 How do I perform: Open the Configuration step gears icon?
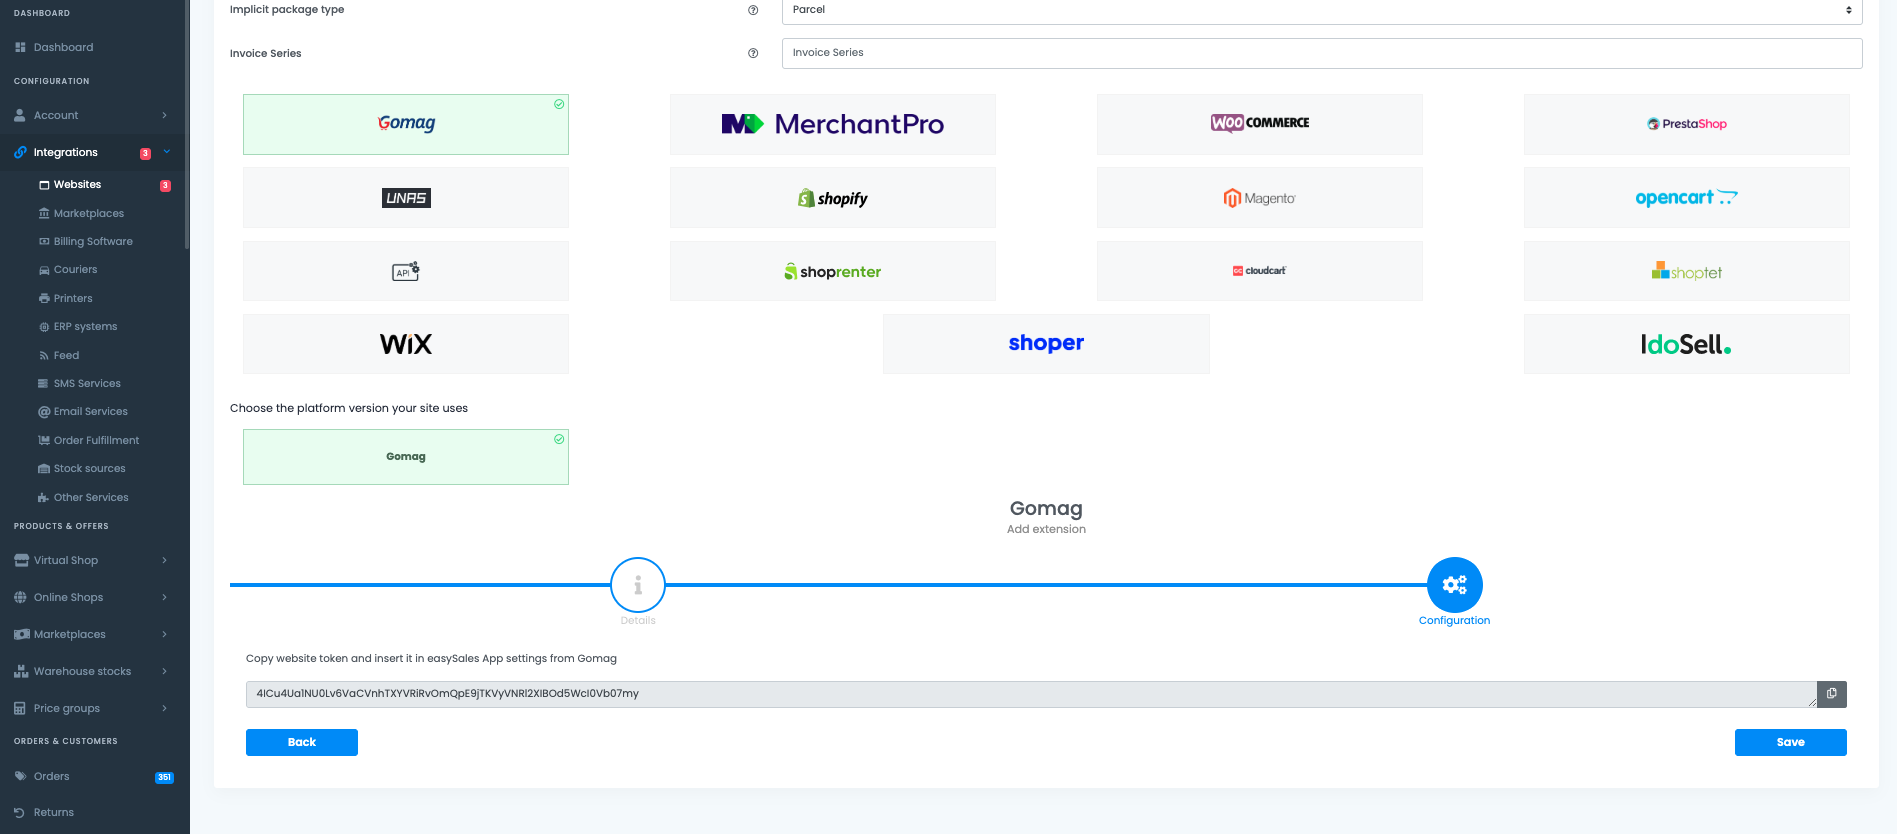(1455, 585)
